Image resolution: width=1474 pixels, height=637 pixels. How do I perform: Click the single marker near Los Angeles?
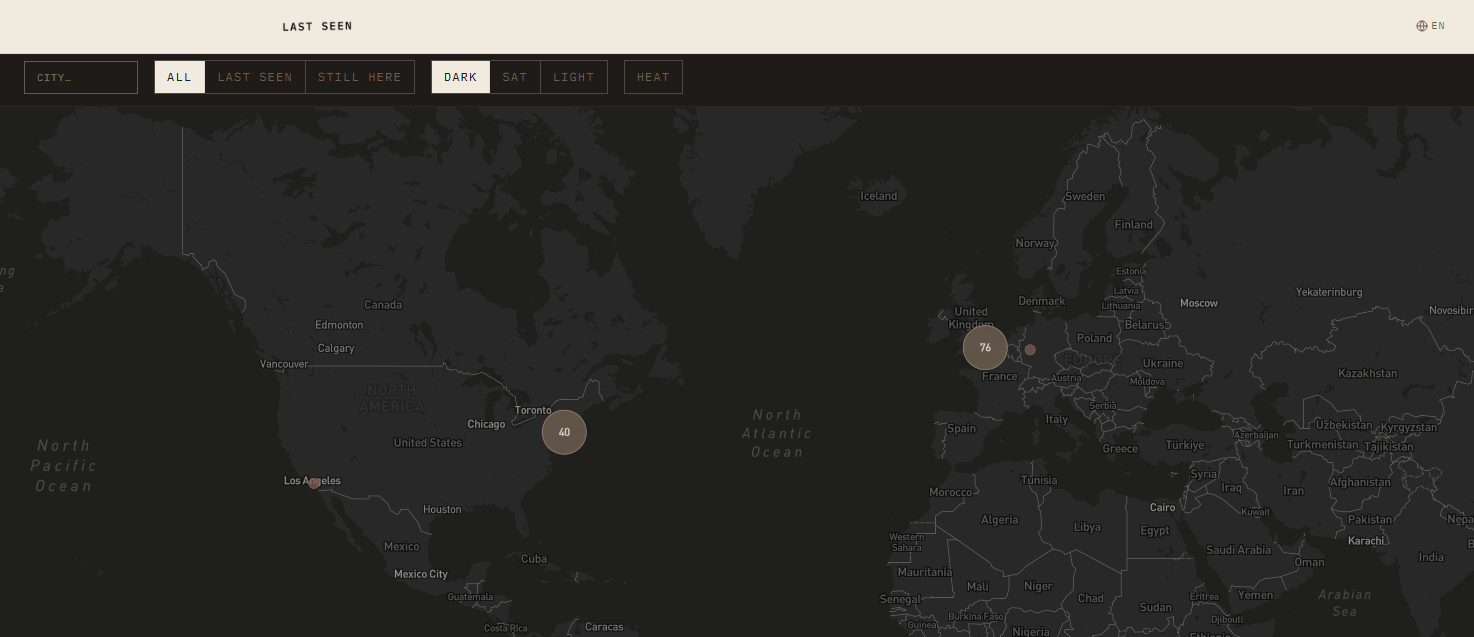(314, 483)
